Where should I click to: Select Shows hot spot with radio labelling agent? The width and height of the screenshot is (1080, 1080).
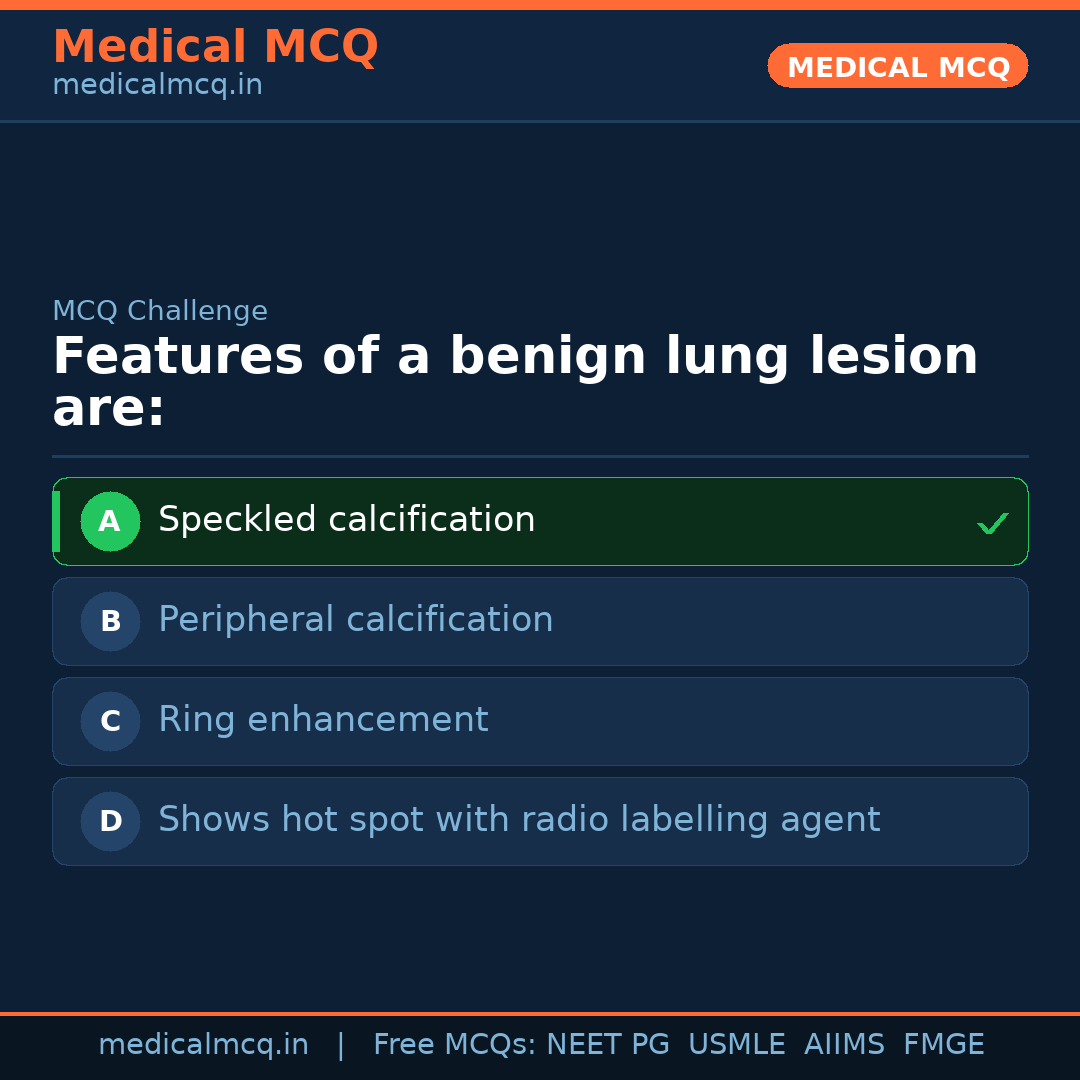pyautogui.click(x=519, y=820)
